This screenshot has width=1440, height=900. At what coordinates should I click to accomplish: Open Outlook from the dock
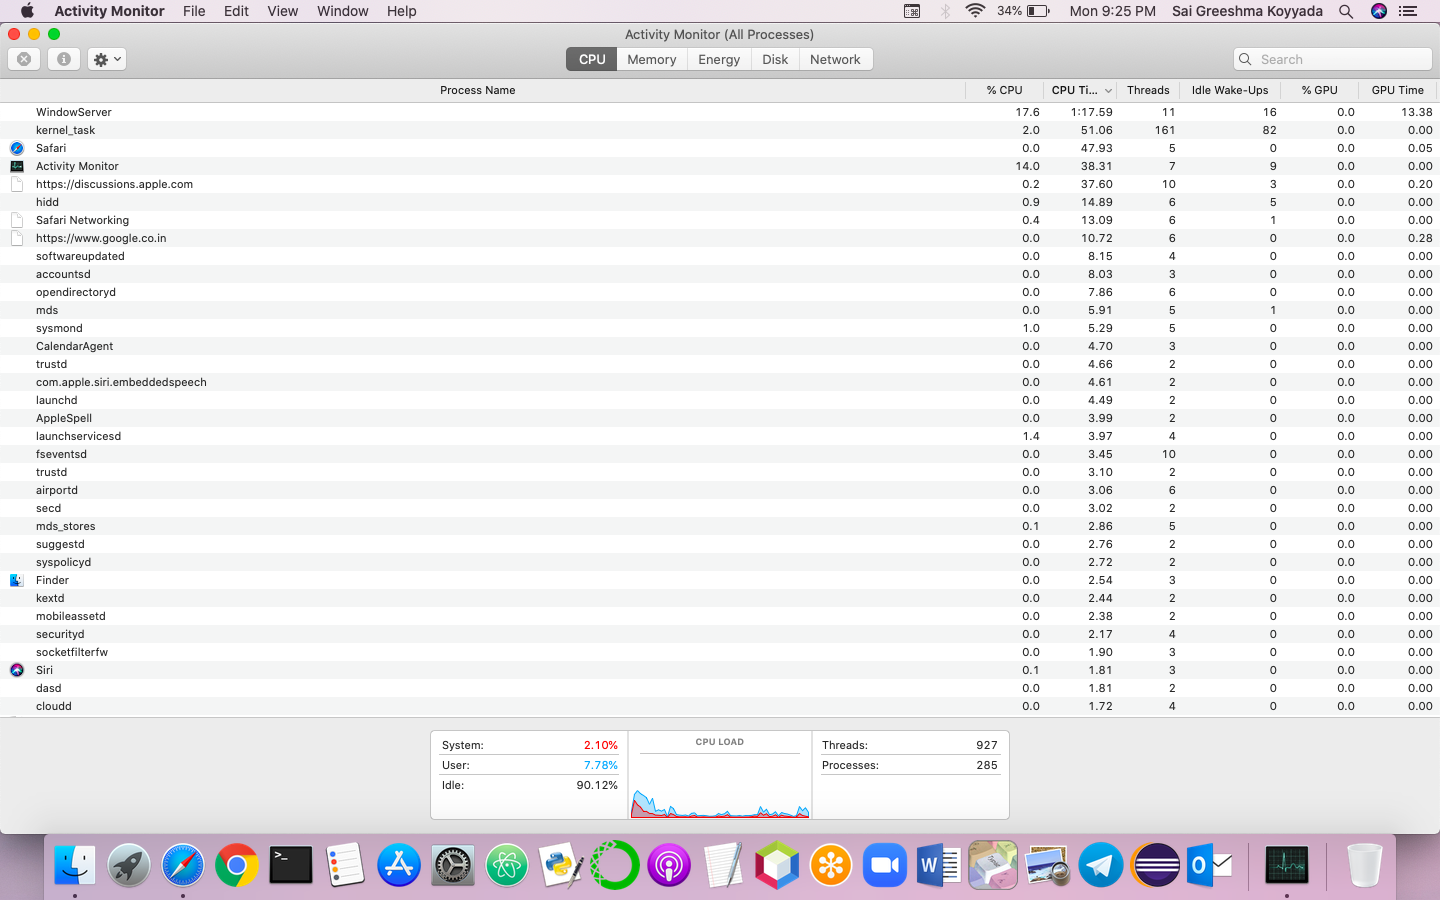[x=1210, y=863]
